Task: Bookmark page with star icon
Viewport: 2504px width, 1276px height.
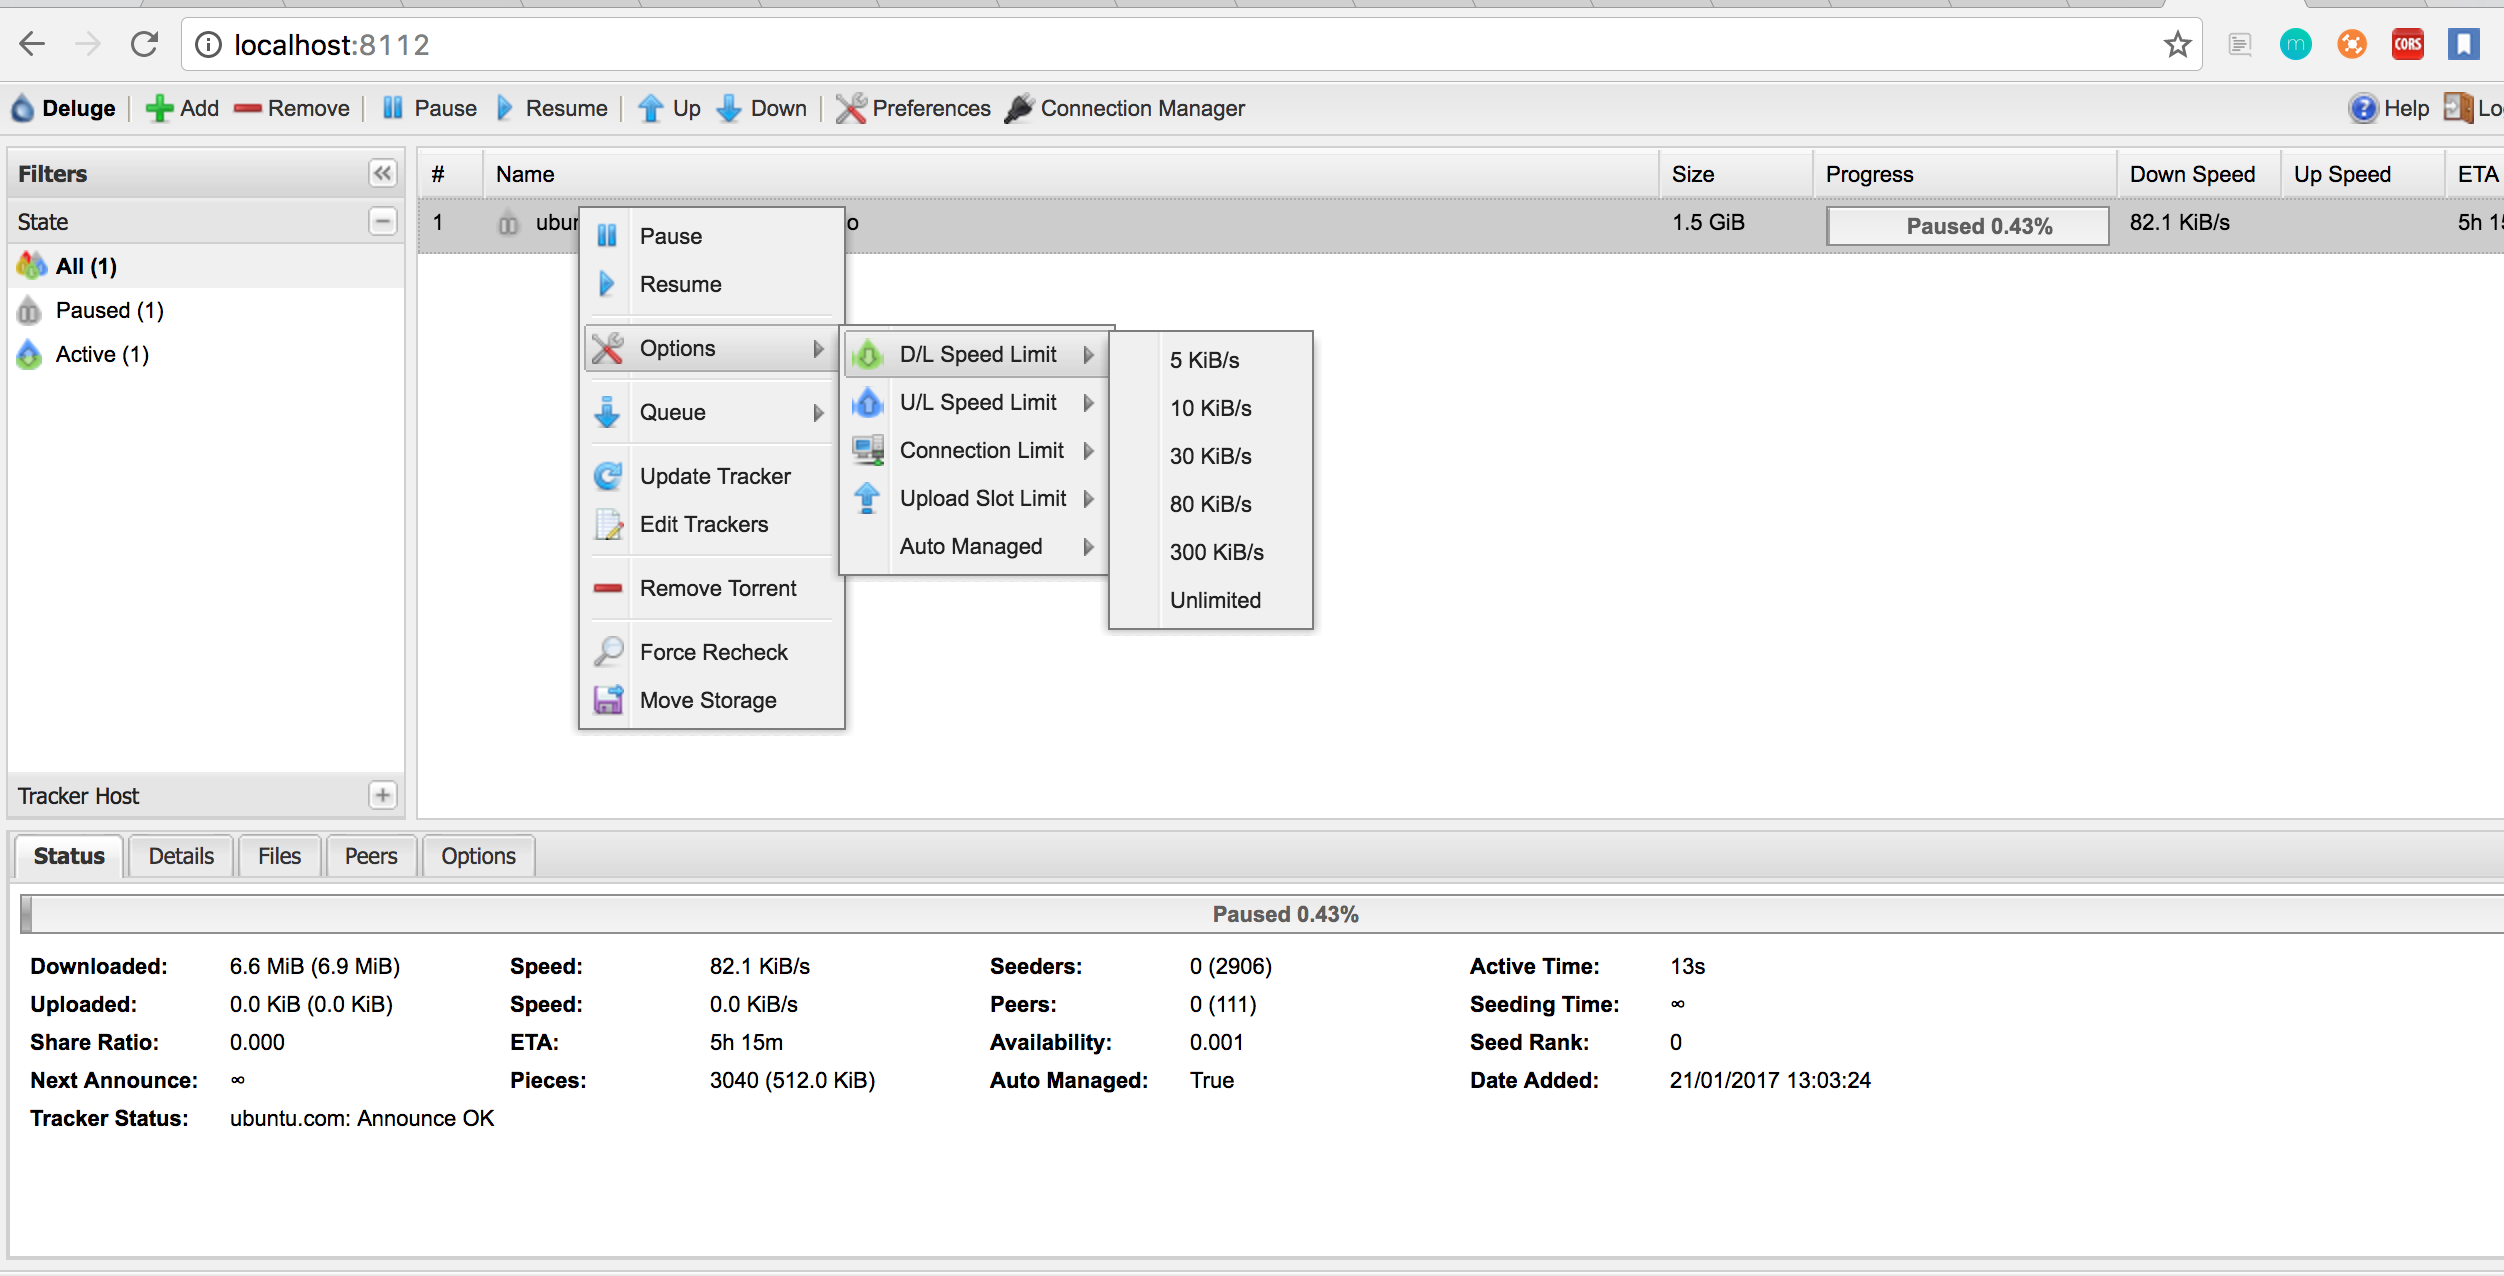Action: [x=2177, y=45]
